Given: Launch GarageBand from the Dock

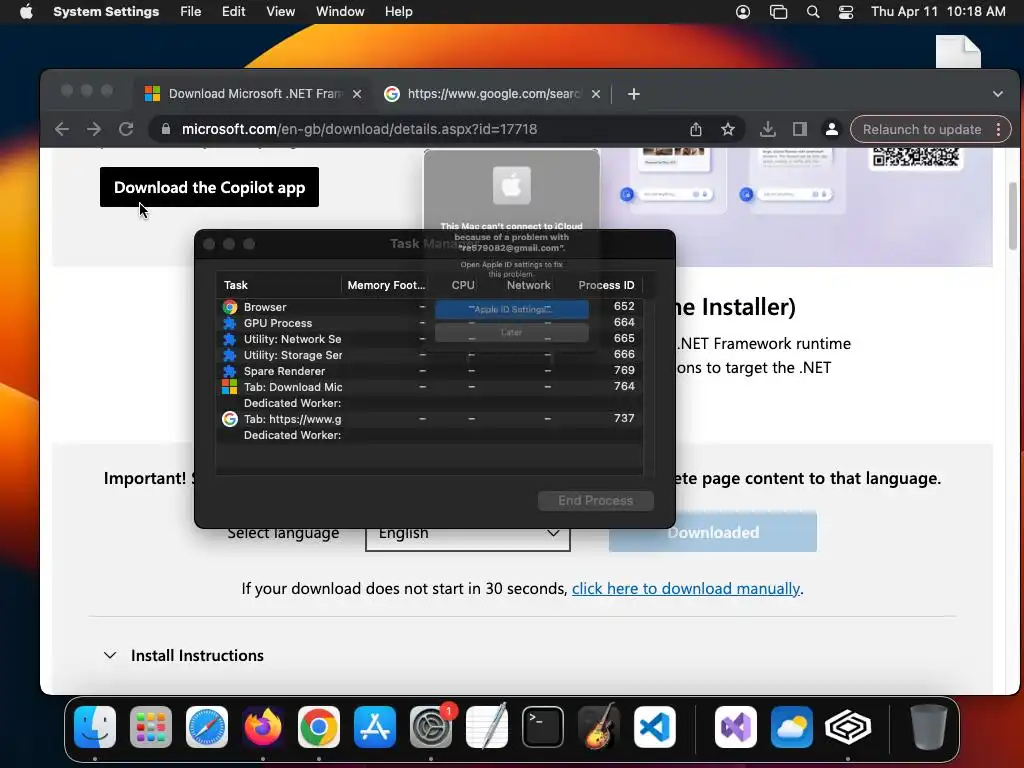Looking at the screenshot, I should click(x=599, y=727).
